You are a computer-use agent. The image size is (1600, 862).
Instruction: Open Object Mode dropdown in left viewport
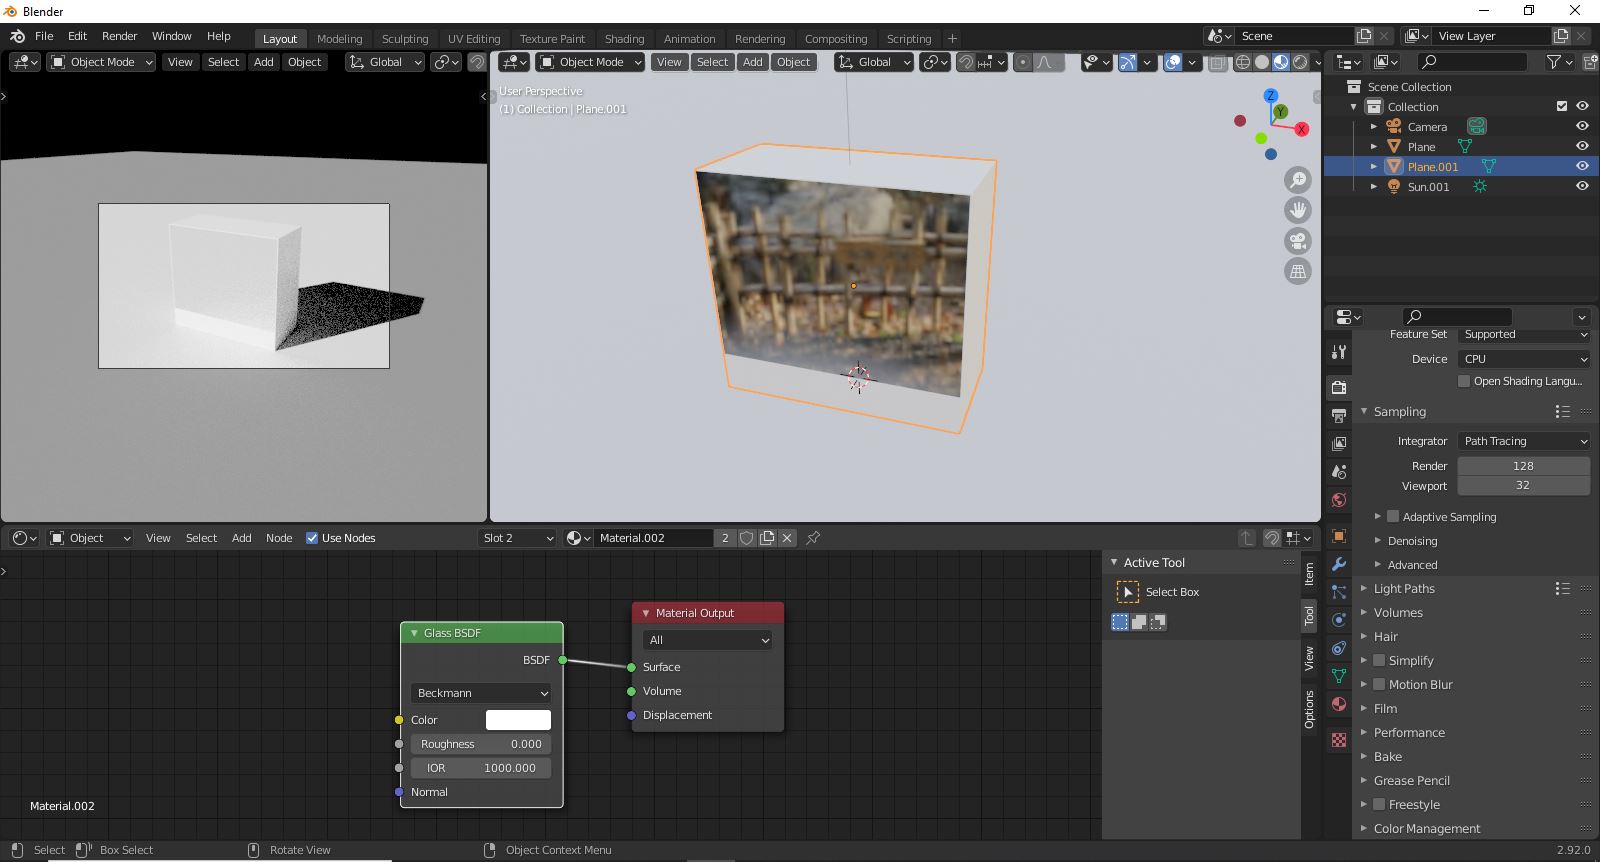pyautogui.click(x=101, y=62)
